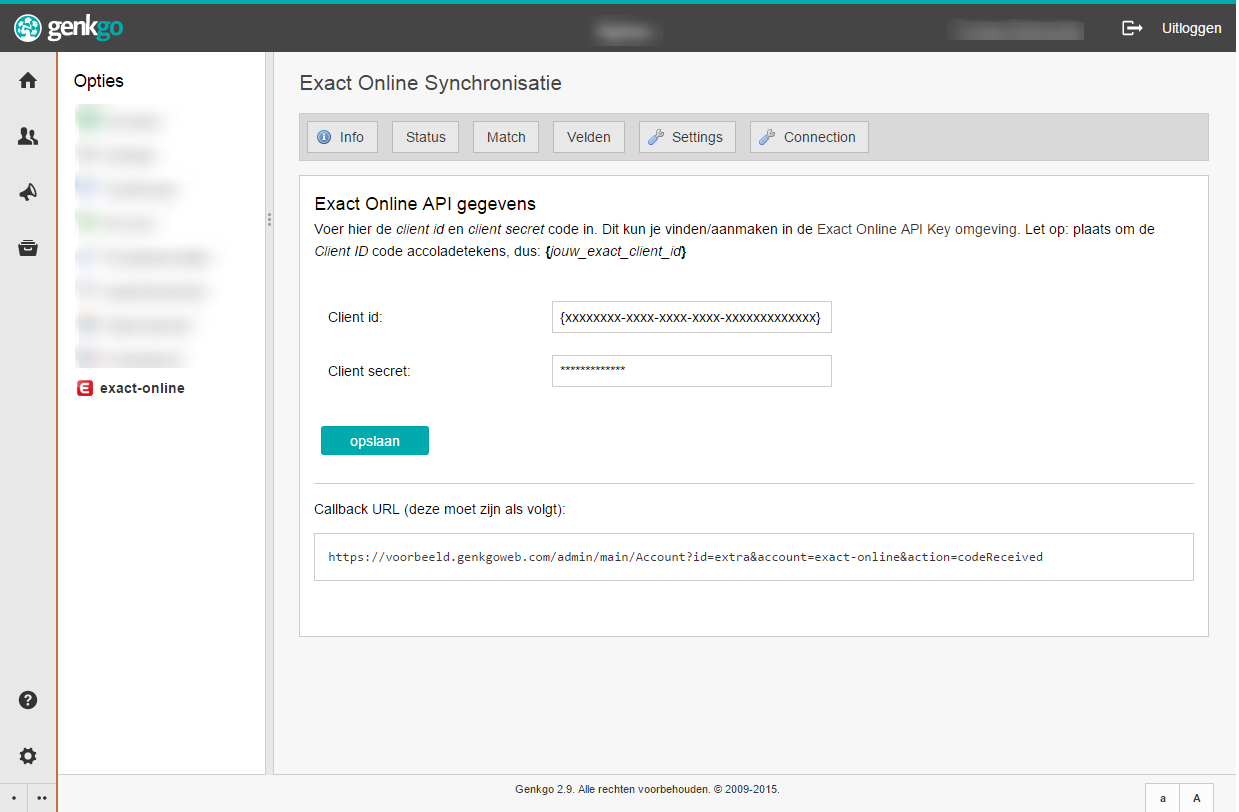Open the Velden tab

click(589, 137)
